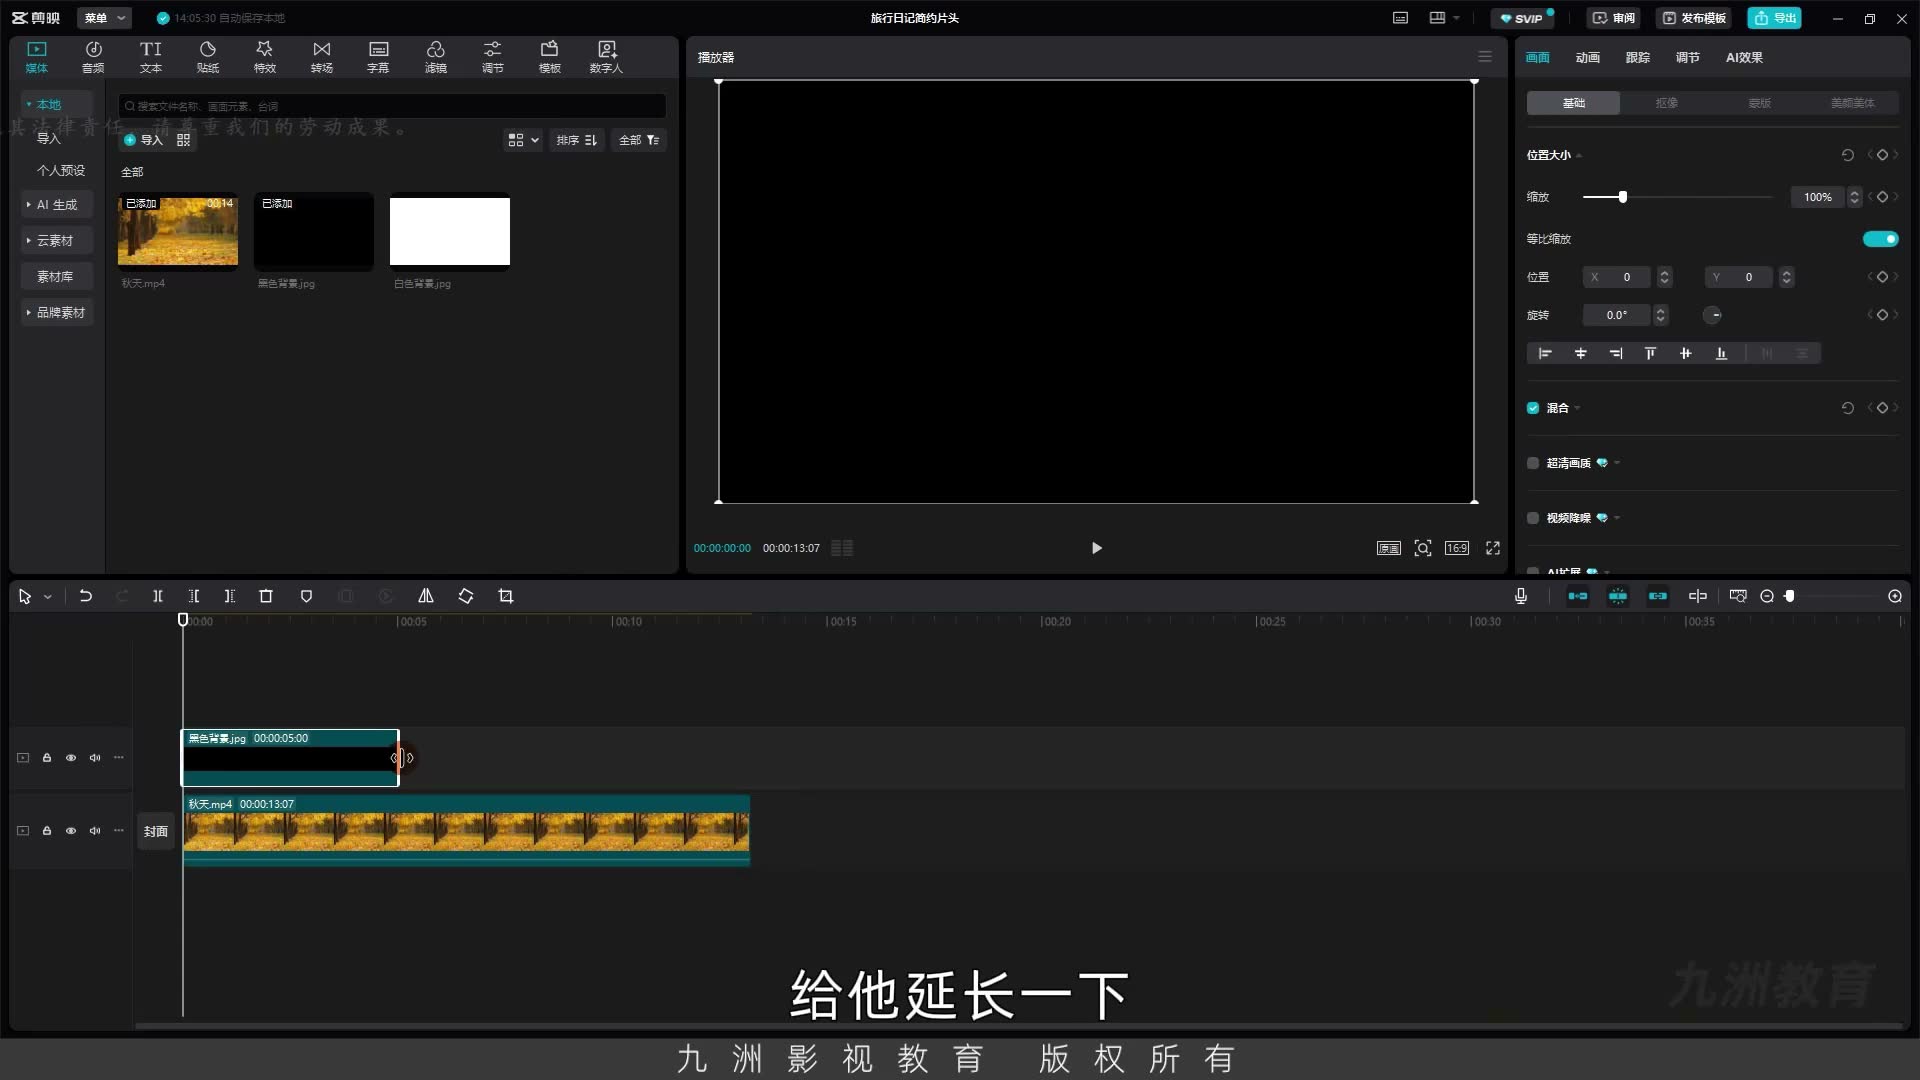Open the 字幕 captions panel

(378, 57)
